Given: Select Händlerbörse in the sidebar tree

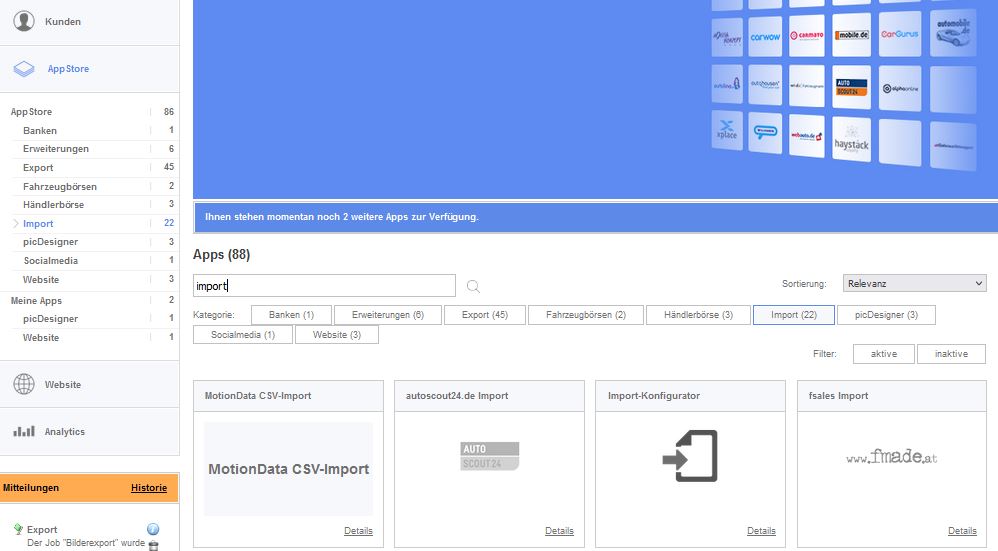Looking at the screenshot, I should tap(53, 205).
